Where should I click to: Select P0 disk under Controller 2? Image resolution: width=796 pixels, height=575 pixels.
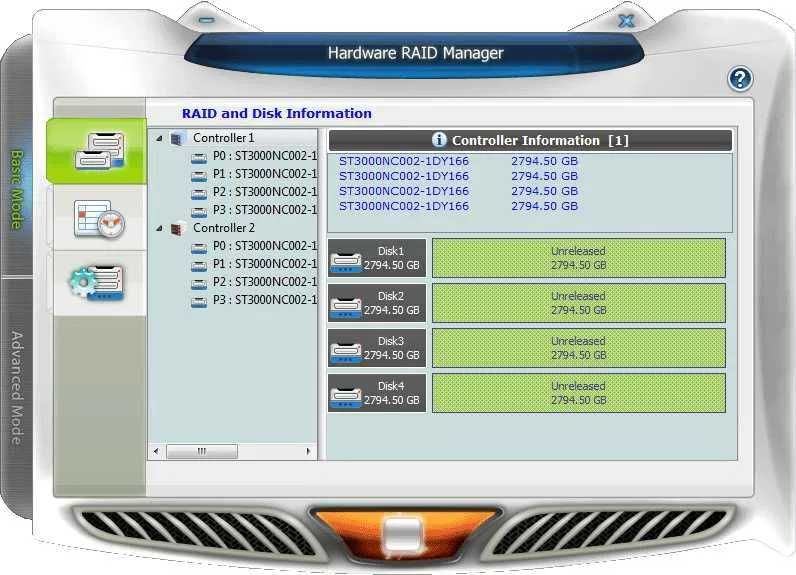pyautogui.click(x=264, y=246)
